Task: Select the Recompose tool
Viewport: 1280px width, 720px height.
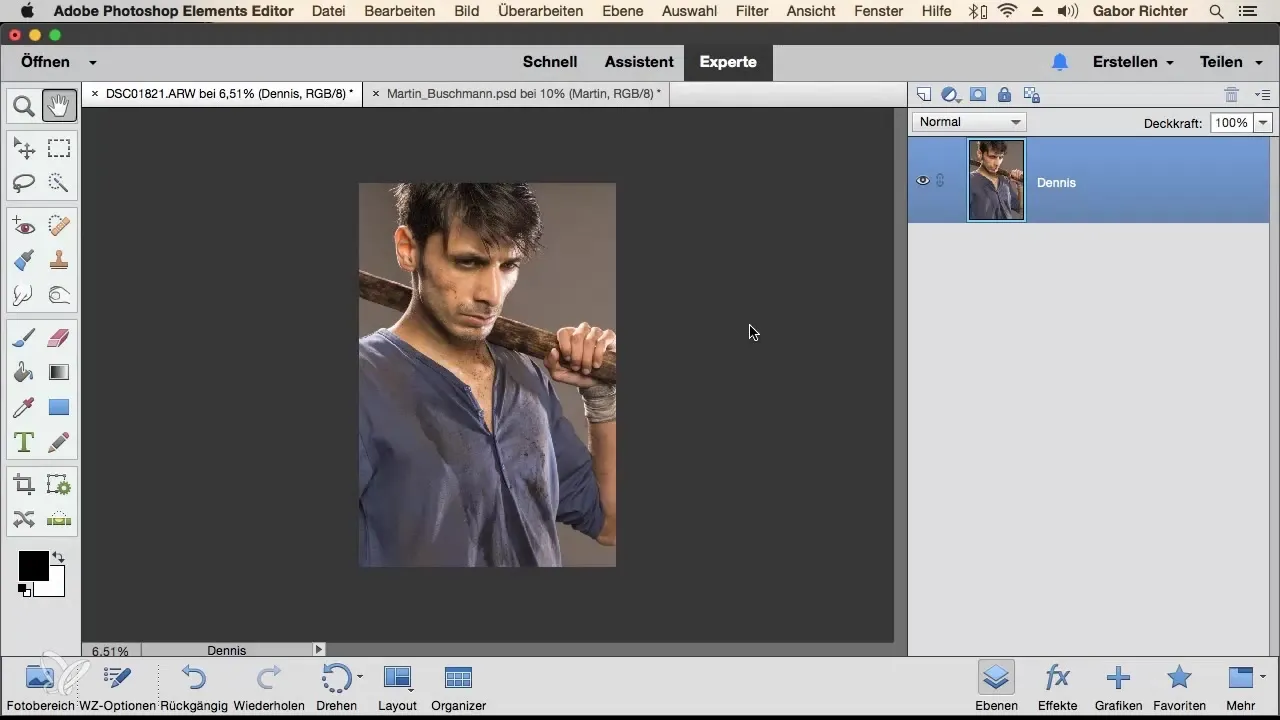Action: coord(59,486)
